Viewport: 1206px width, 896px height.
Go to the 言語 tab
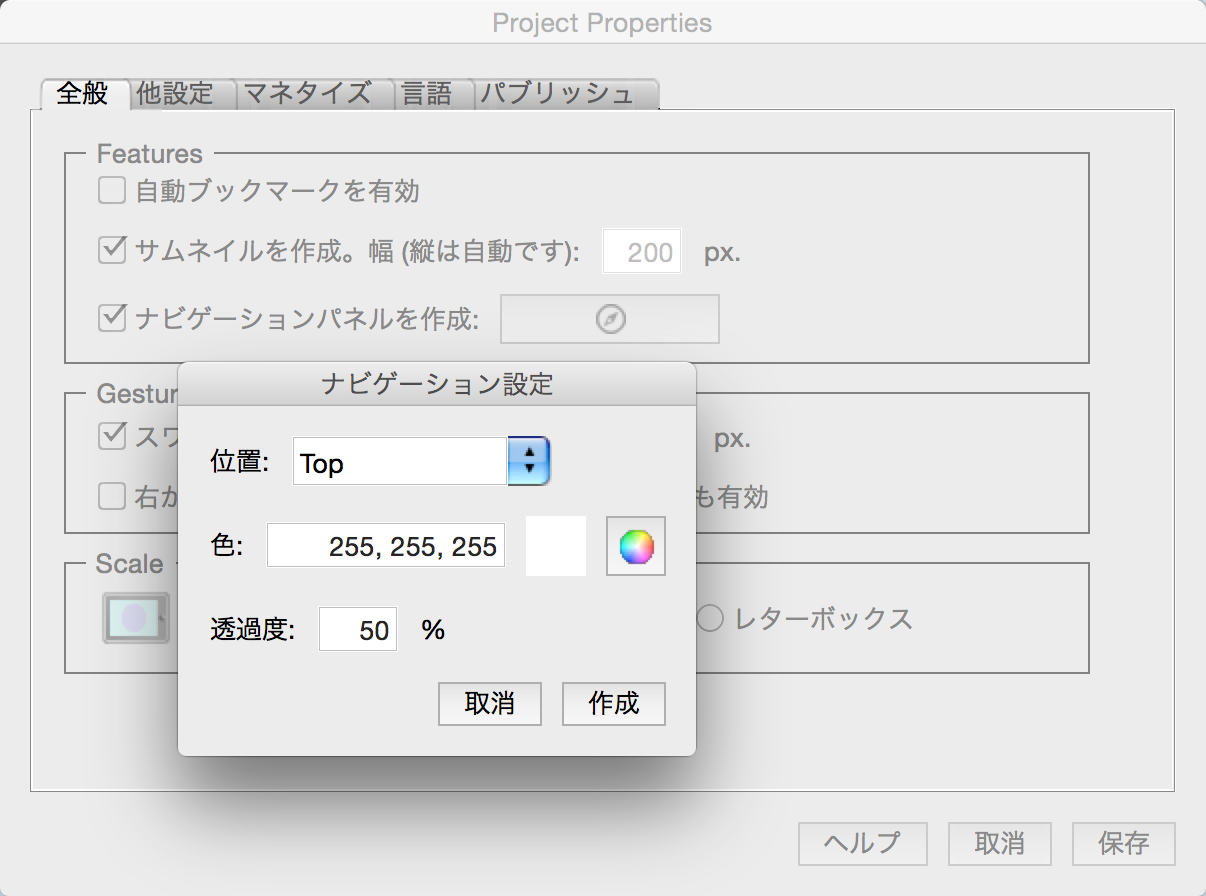click(x=427, y=94)
